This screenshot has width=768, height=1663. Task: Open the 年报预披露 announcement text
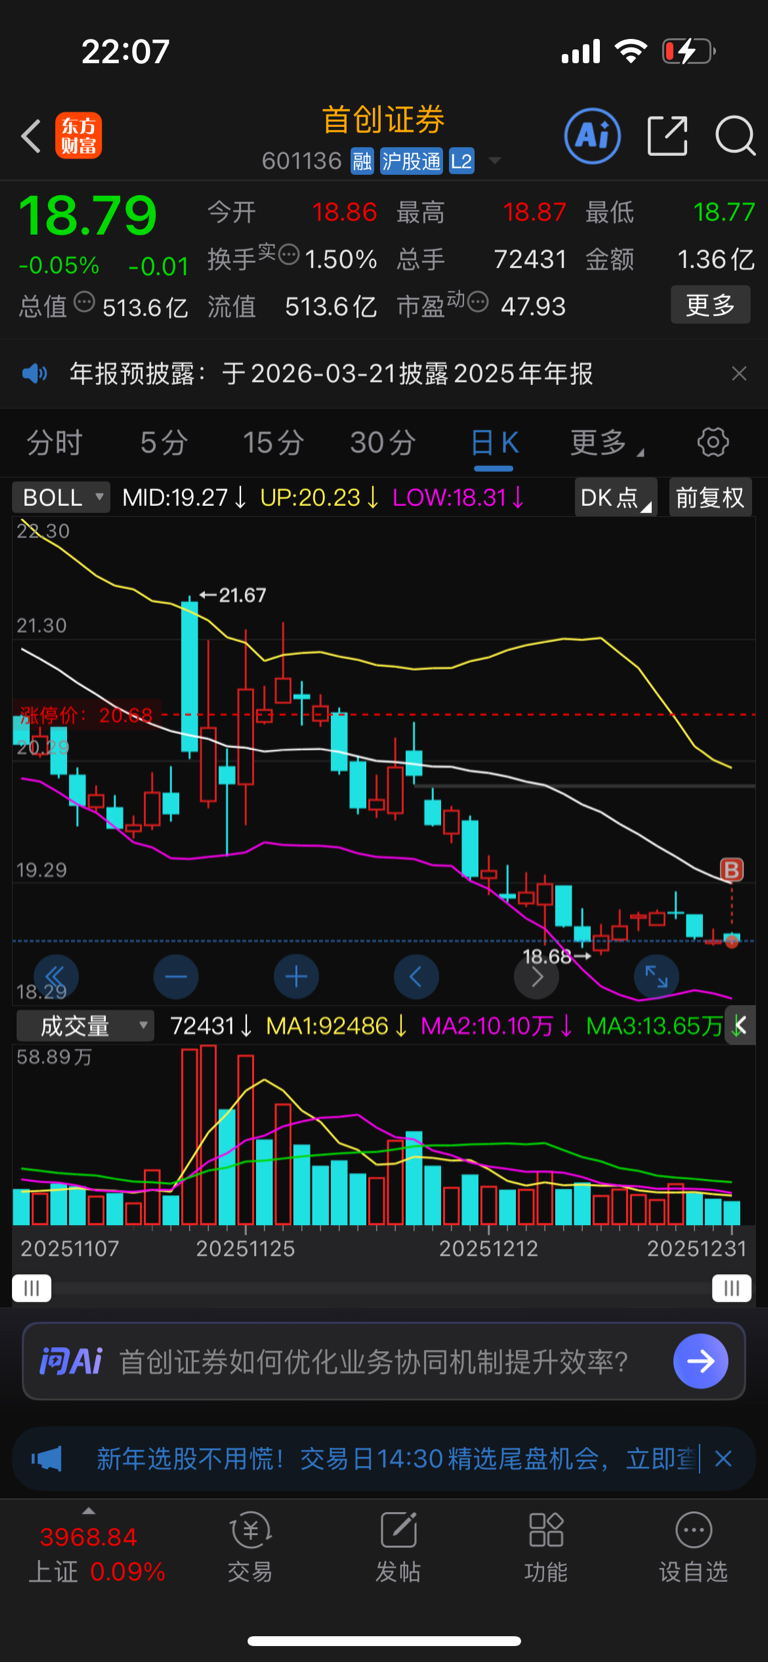(331, 374)
